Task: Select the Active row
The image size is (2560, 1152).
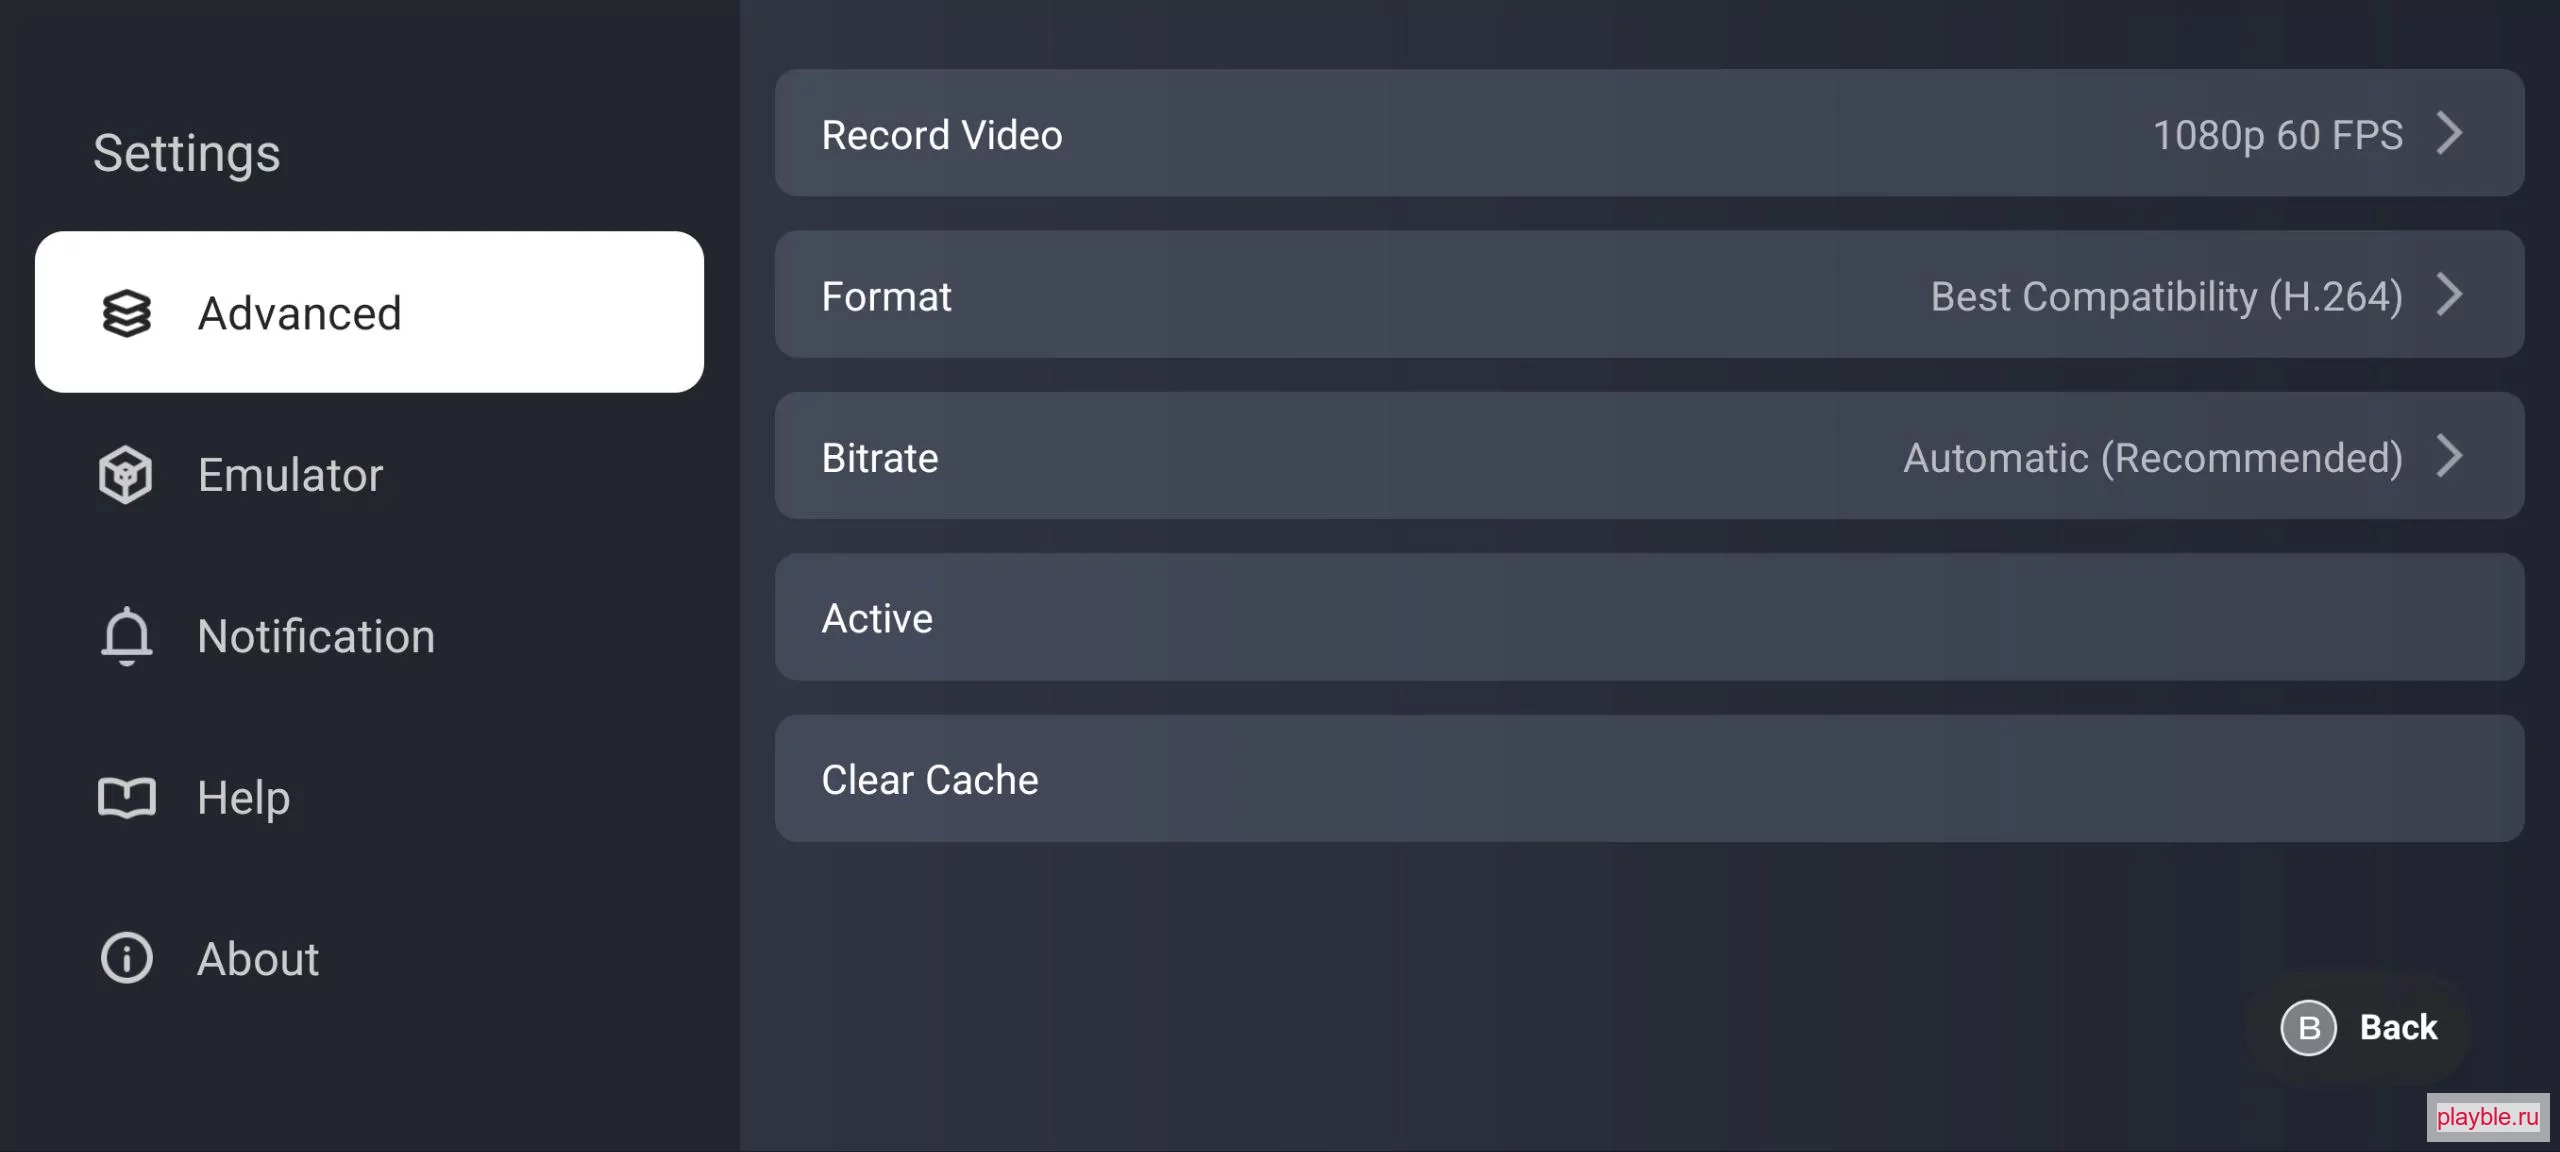Action: coord(1649,617)
